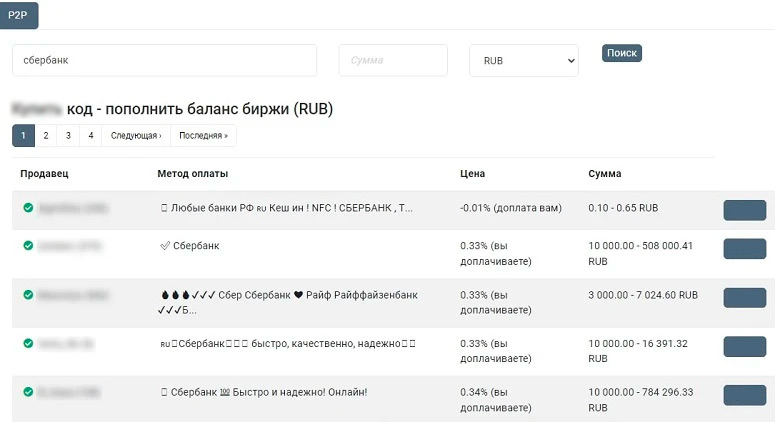The image size is (775, 422).
Task: Switch to the P2P tab
Action: [x=18, y=15]
